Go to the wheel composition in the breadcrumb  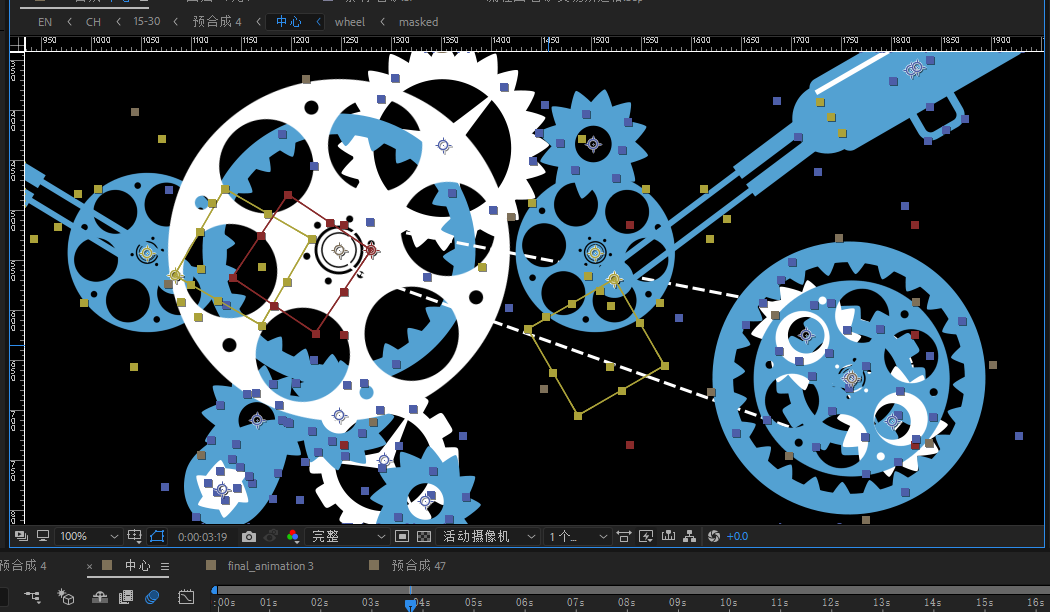(350, 22)
